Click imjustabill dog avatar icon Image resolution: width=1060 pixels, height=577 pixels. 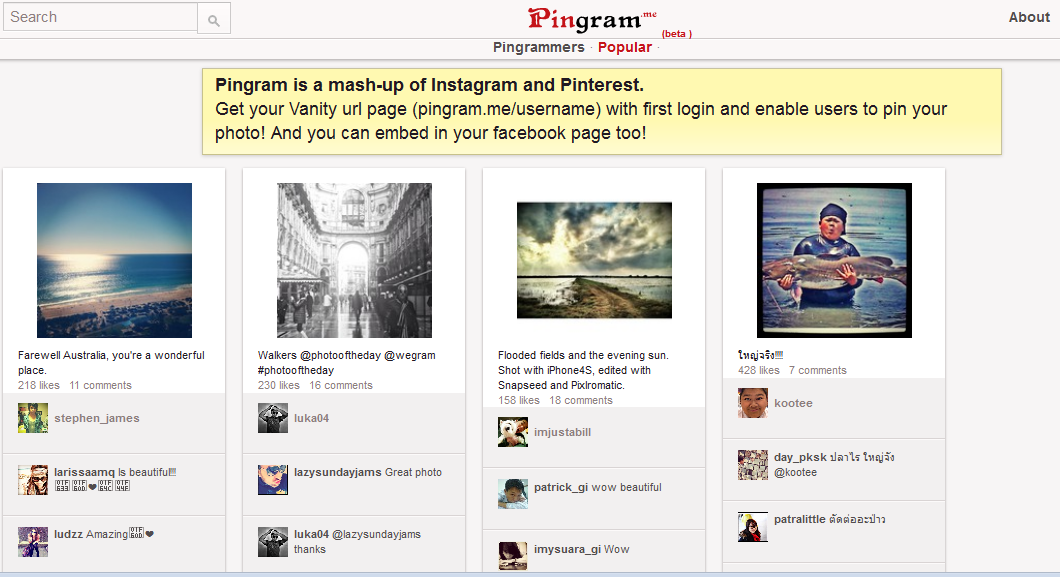[x=513, y=432]
